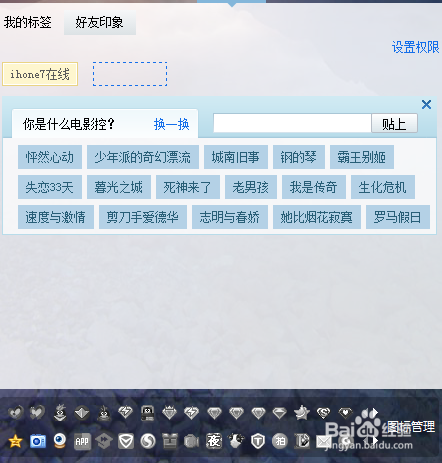
Task: Click the down-arrow diamond badge icon
Action: tap(82, 413)
